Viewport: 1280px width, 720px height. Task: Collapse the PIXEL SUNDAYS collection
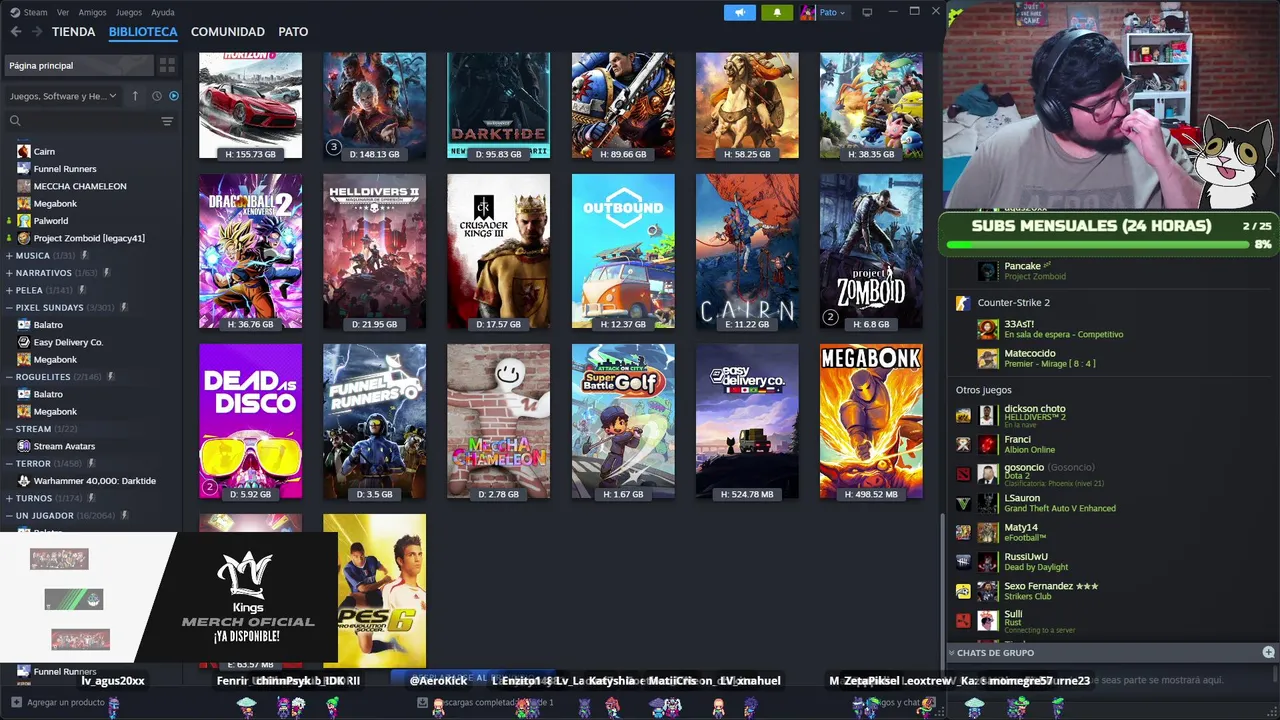[8, 308]
